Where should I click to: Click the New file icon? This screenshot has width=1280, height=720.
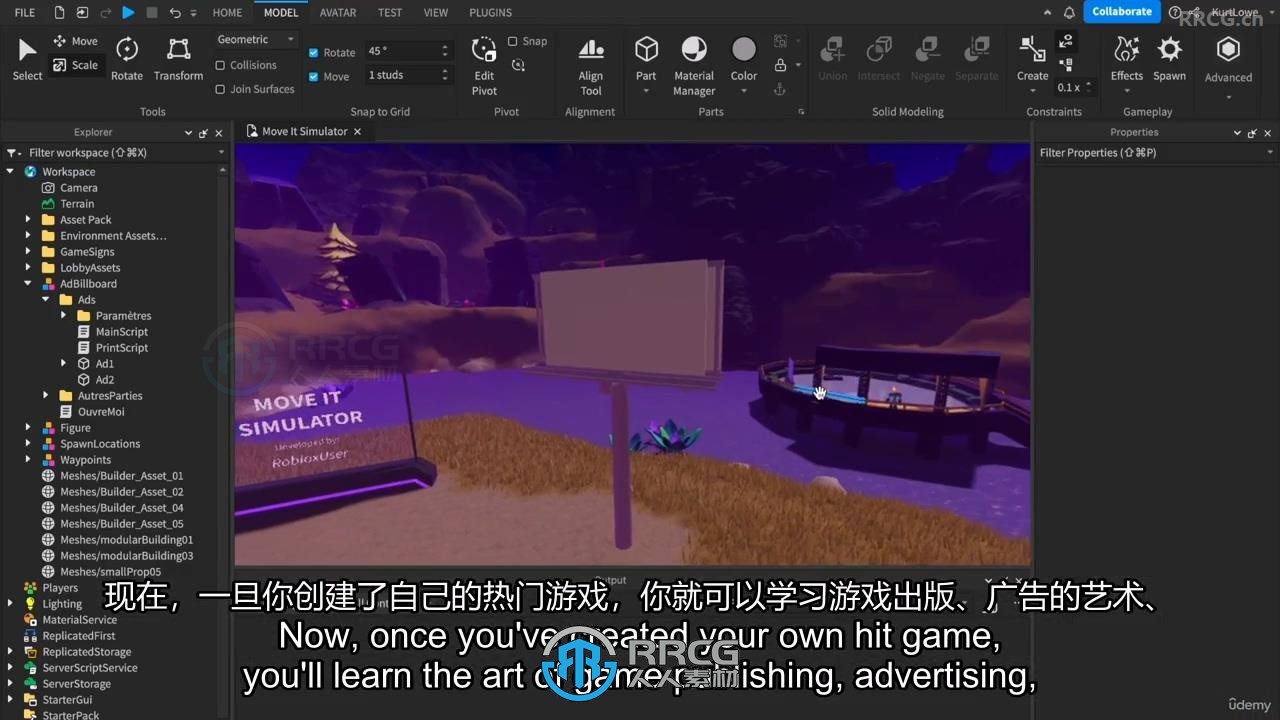[x=59, y=12]
